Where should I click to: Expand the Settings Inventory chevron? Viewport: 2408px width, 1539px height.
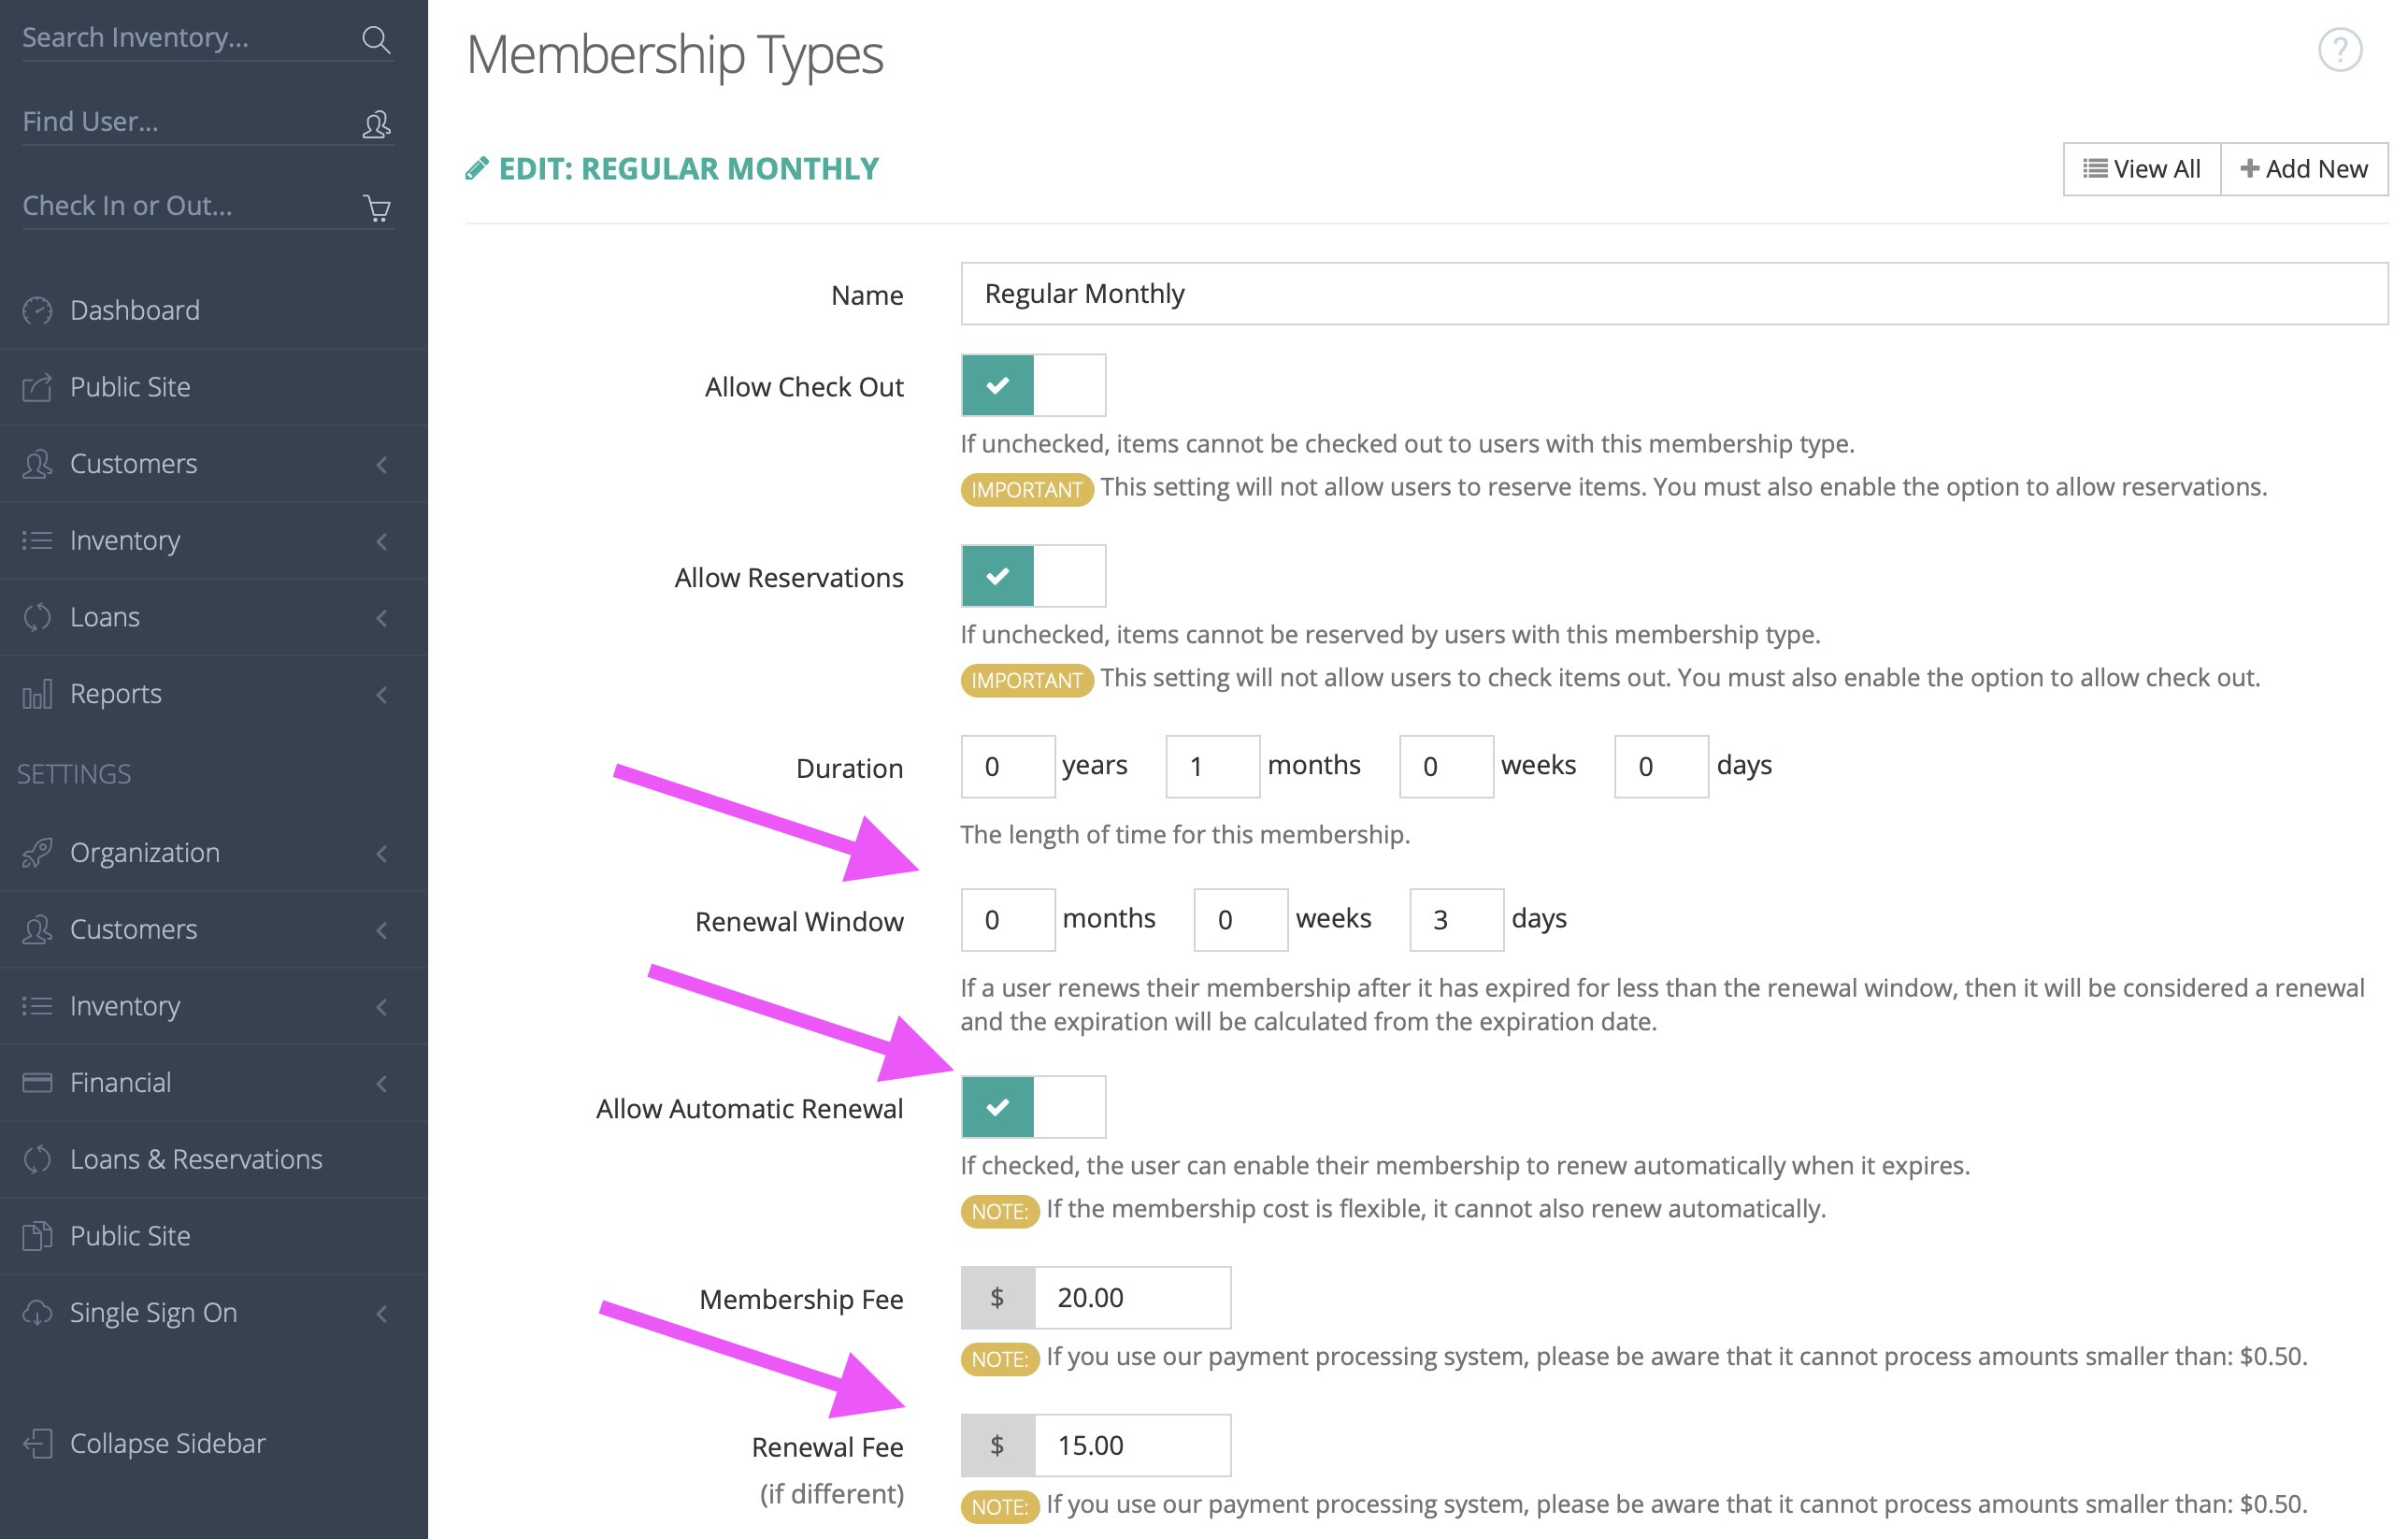click(x=382, y=1007)
